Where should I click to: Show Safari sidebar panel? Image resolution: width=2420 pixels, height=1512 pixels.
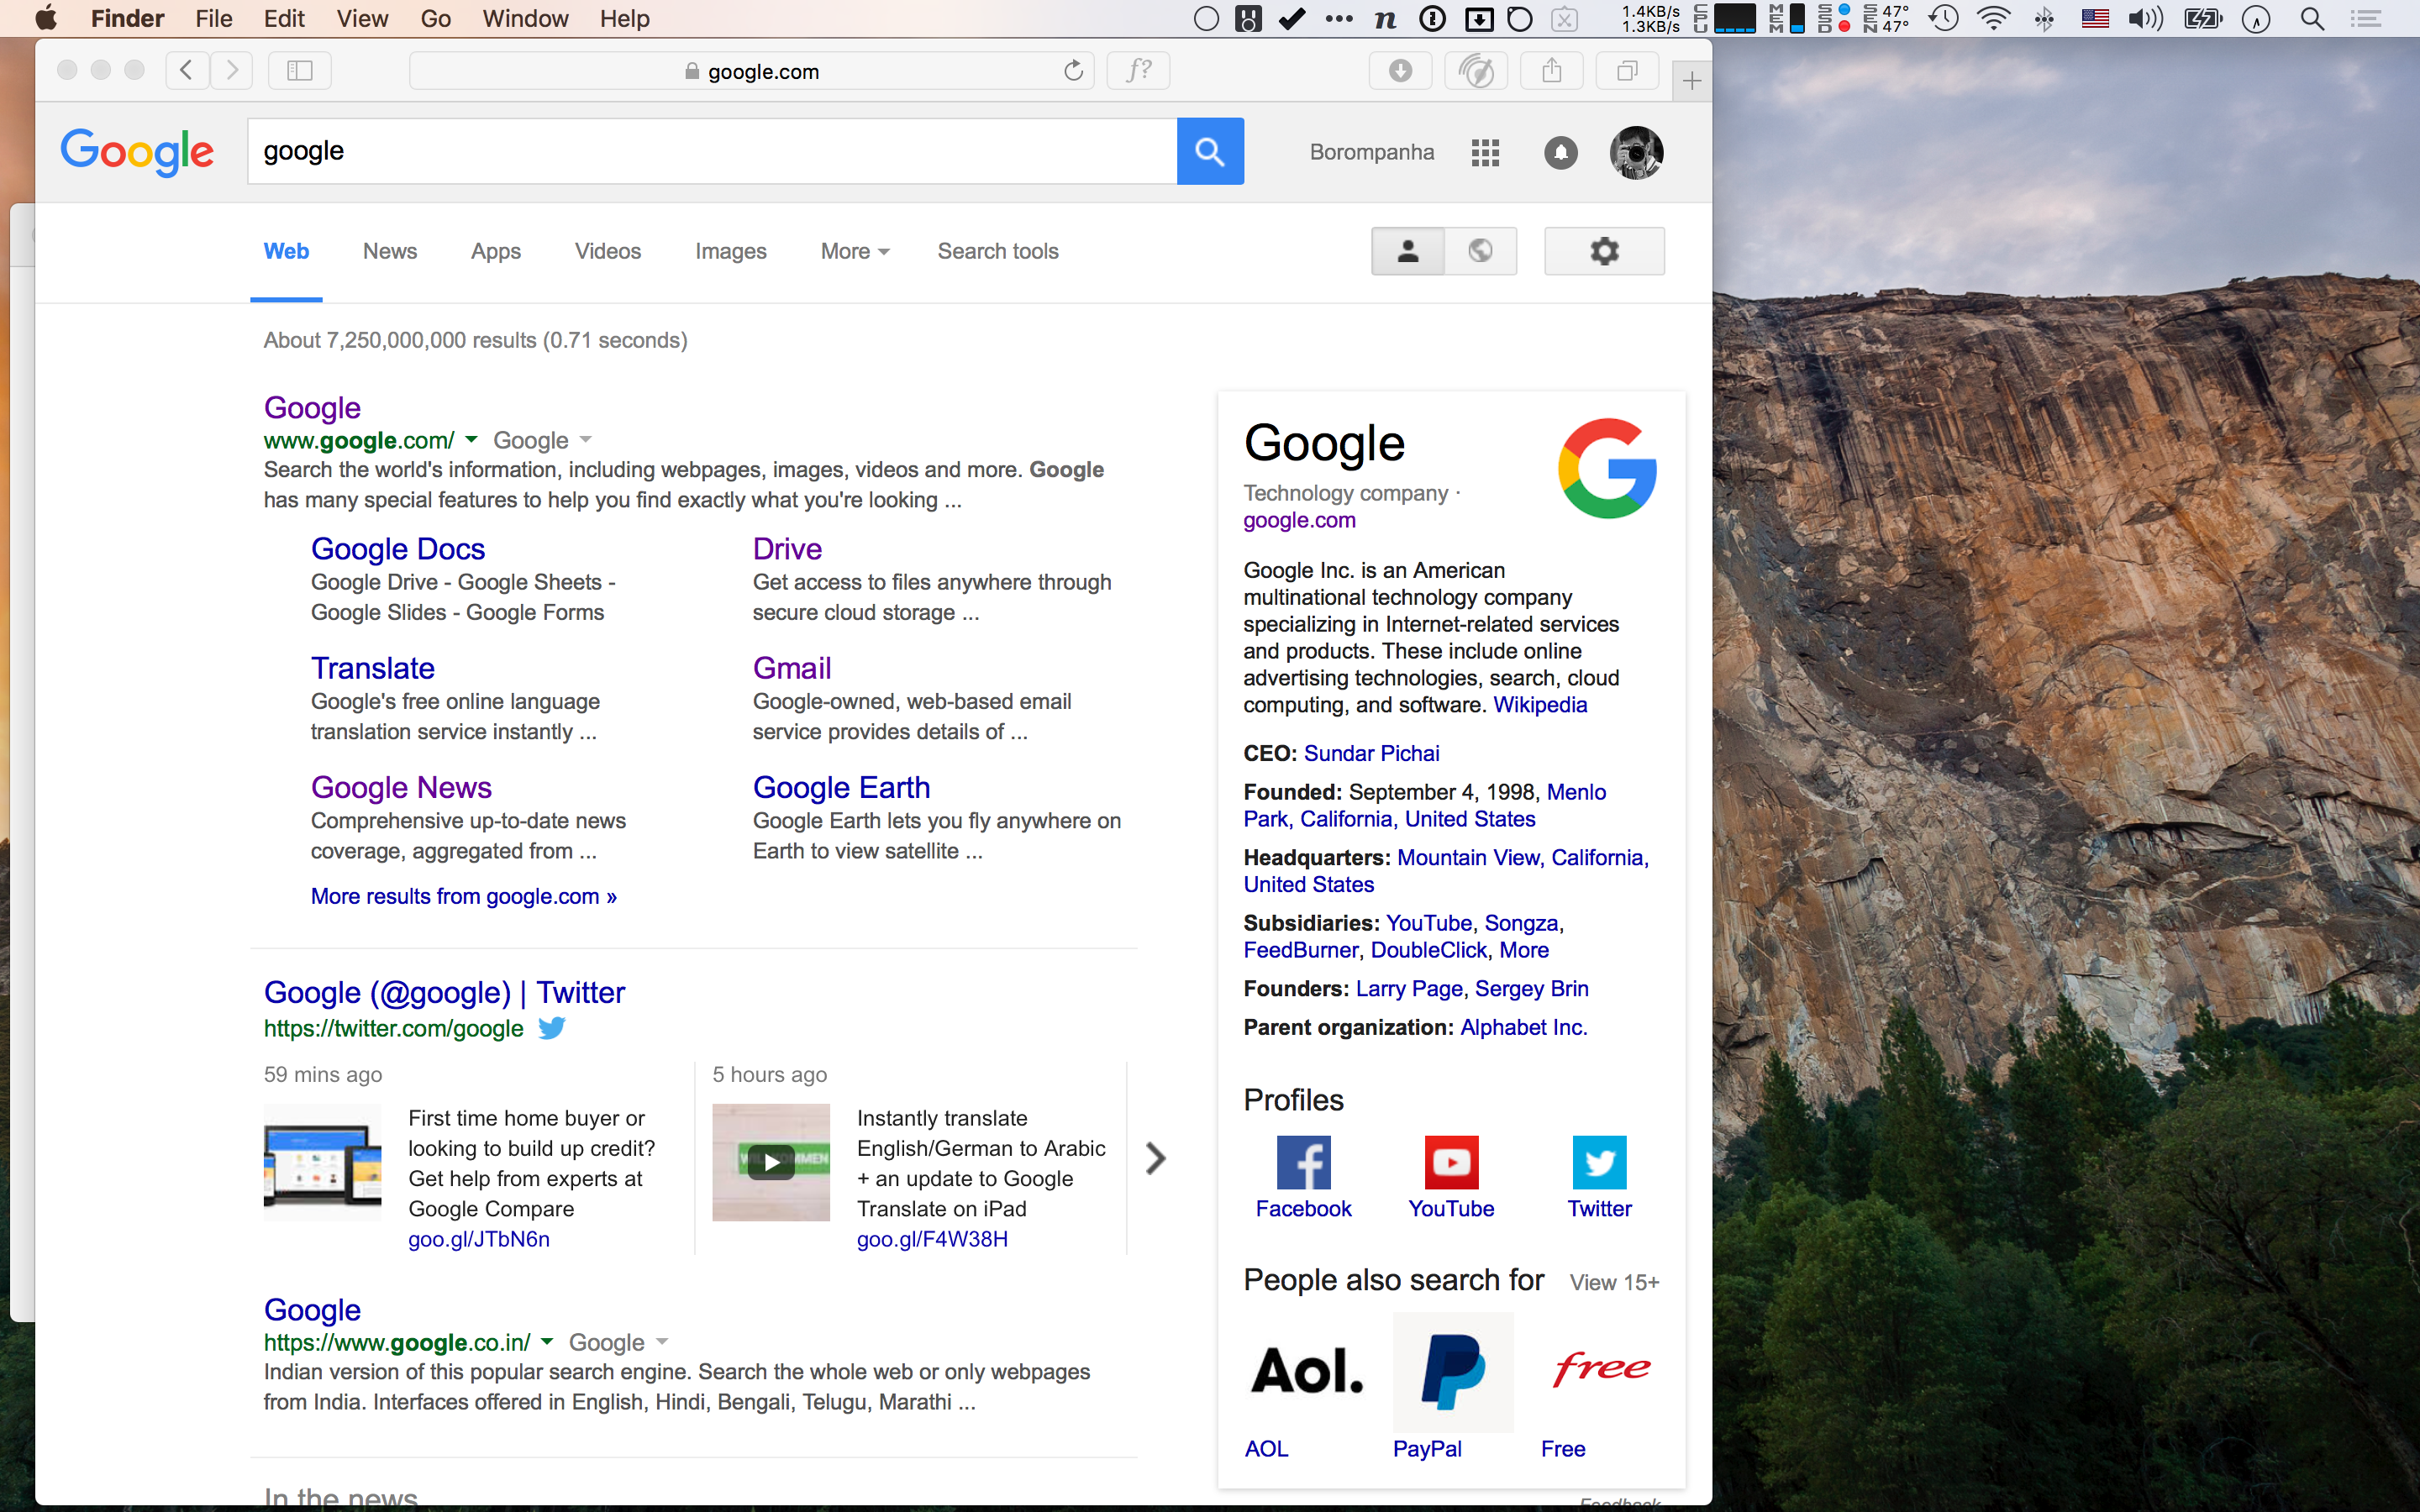pos(299,71)
